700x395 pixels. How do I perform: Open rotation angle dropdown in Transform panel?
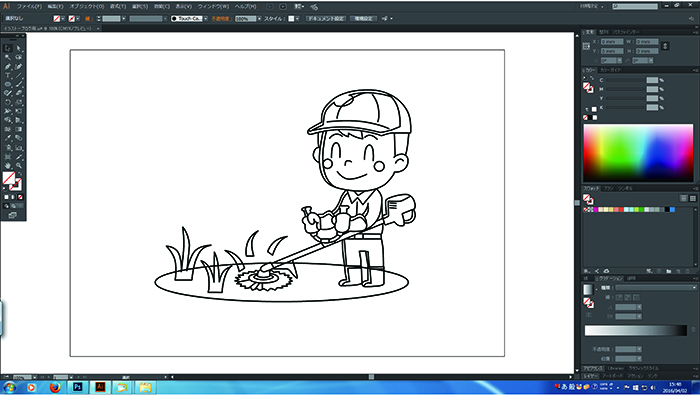[620, 60]
